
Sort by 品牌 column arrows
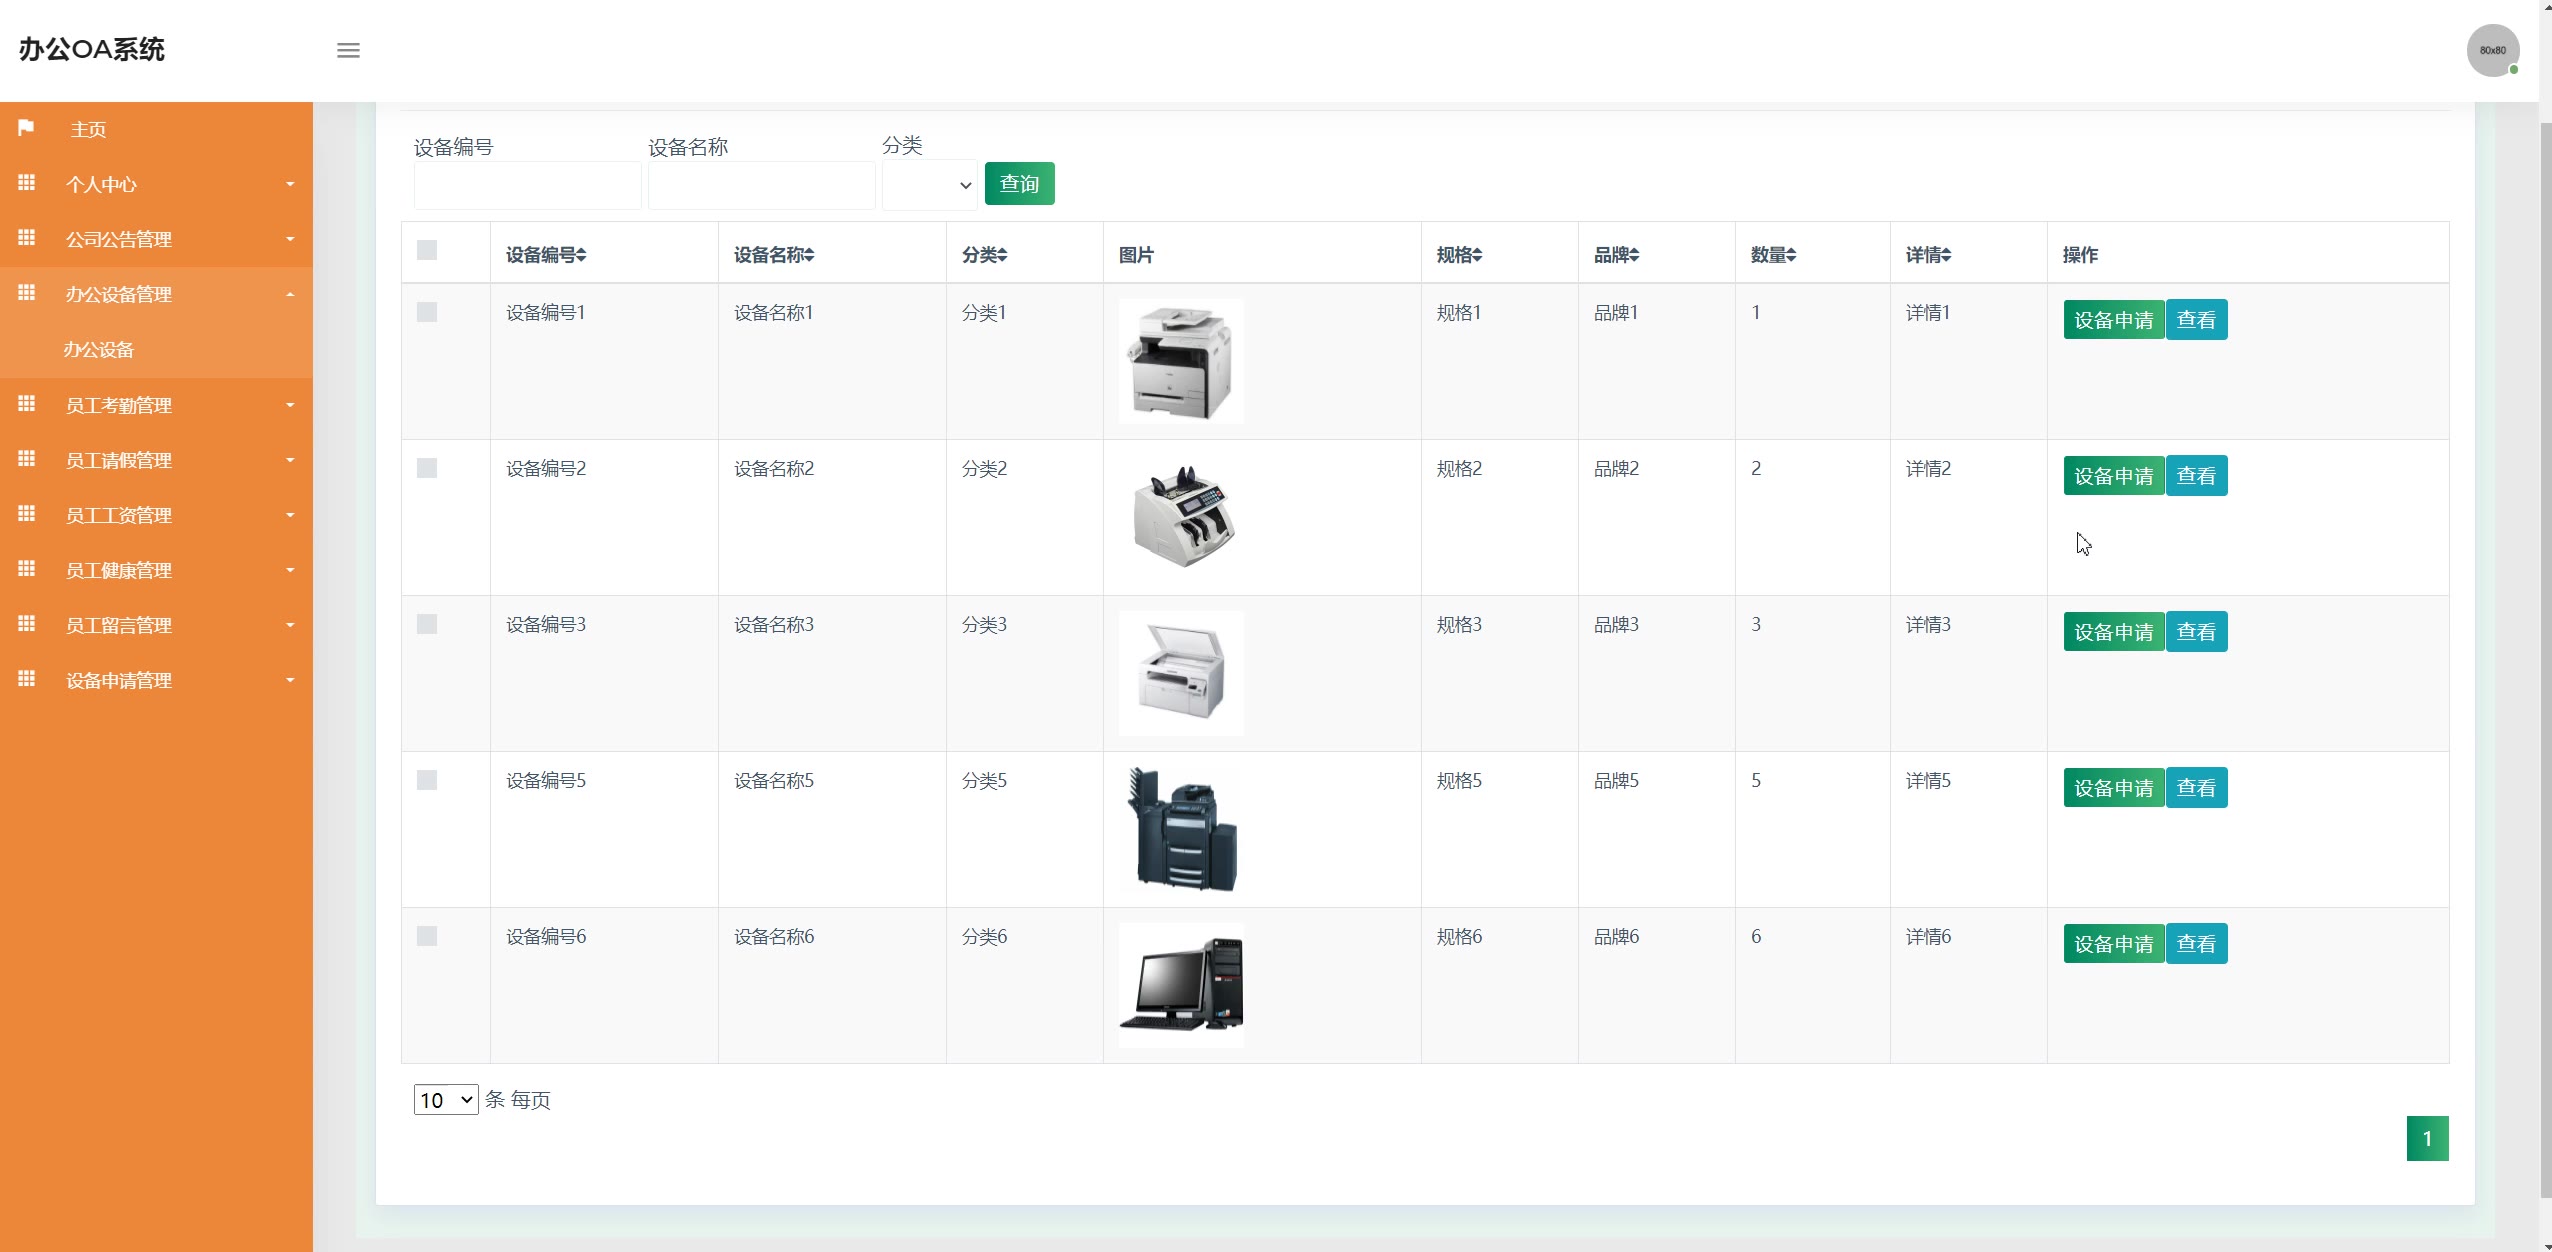pos(1634,255)
